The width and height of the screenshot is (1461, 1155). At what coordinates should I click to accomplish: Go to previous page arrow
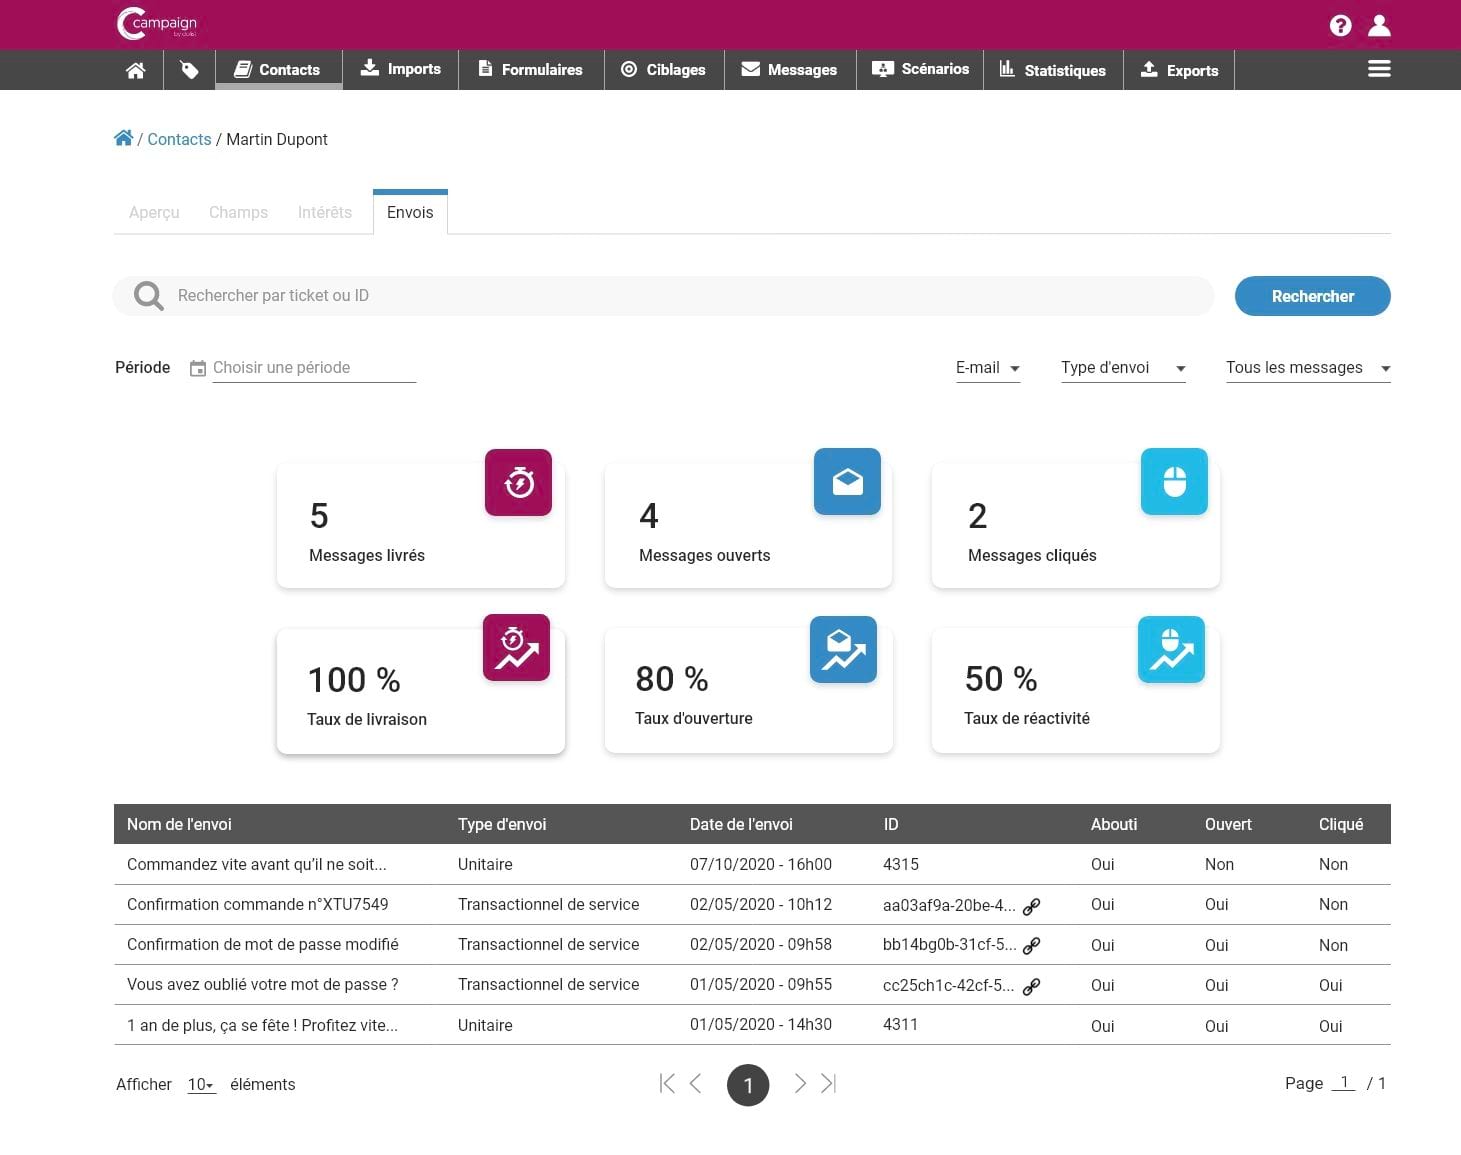[x=696, y=1083]
